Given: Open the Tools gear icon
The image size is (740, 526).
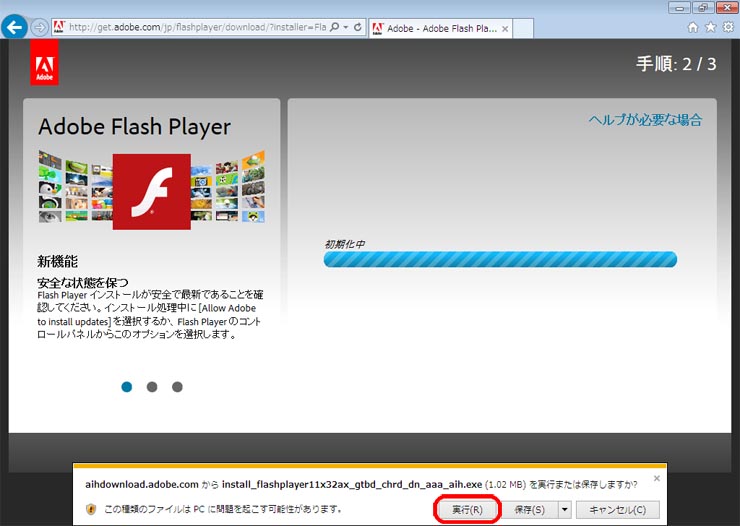Looking at the screenshot, I should [x=728, y=27].
